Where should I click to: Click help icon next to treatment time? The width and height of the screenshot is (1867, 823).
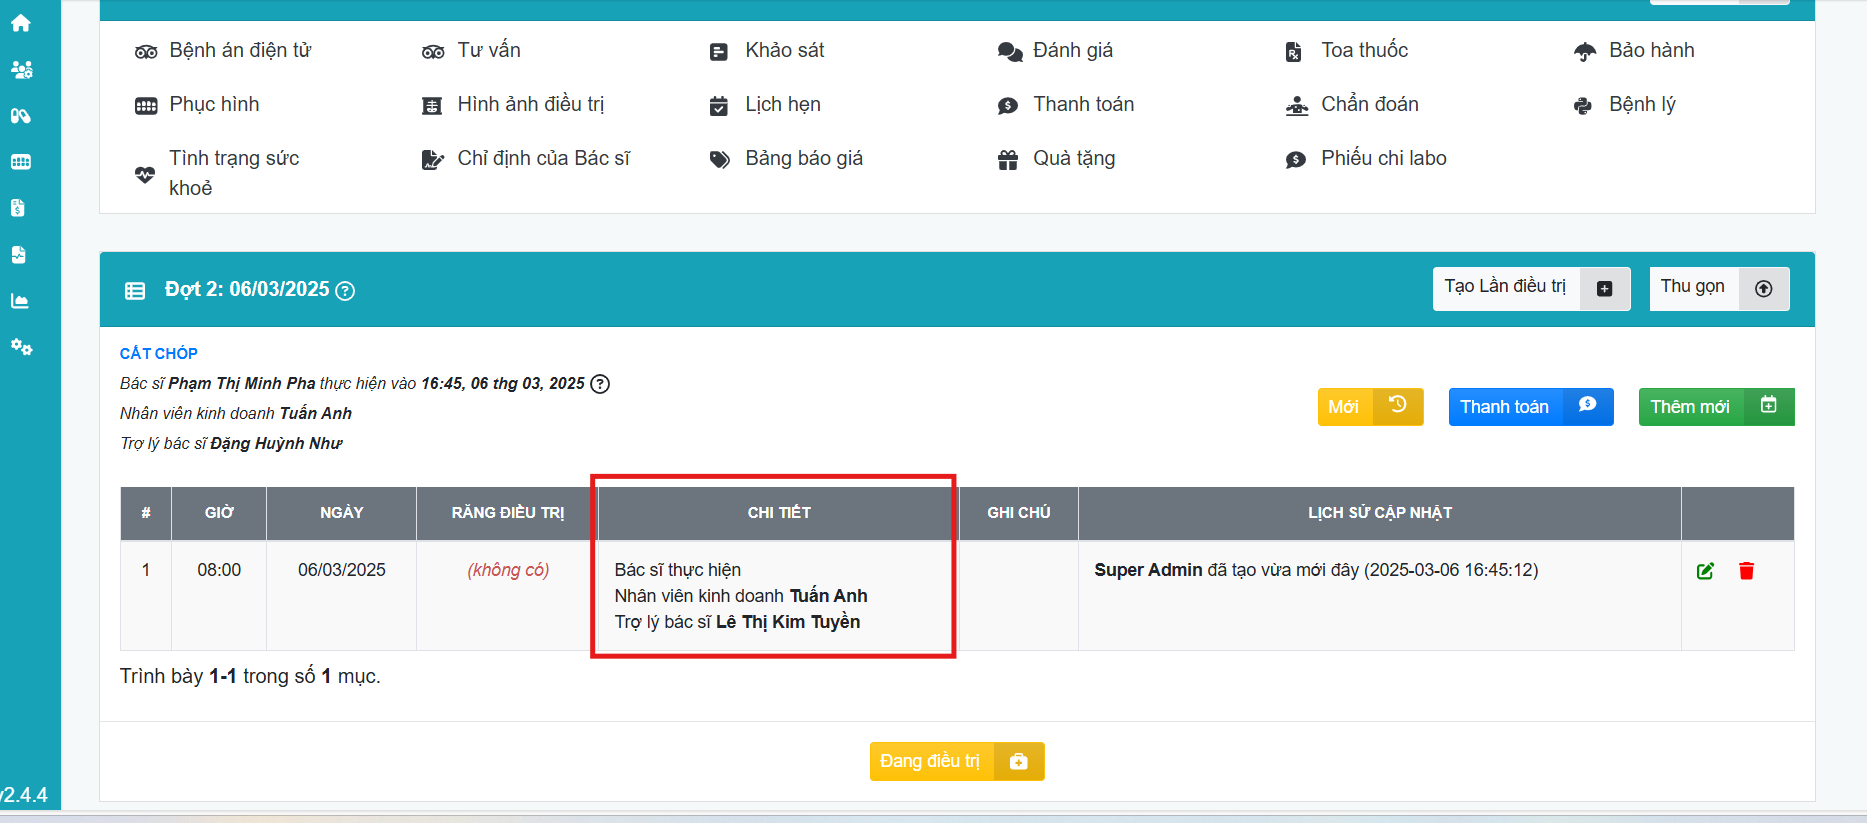tap(600, 384)
